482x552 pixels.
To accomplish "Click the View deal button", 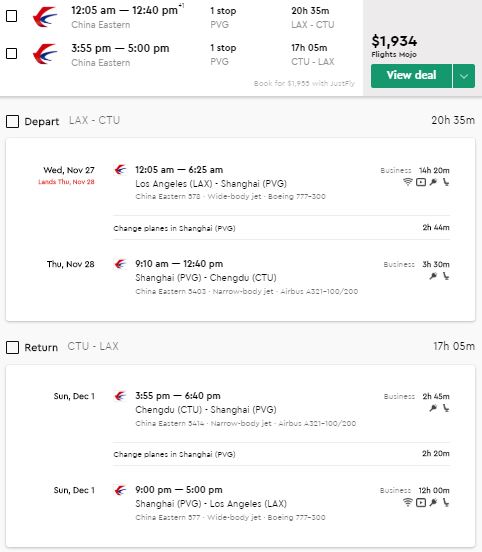I will [411, 76].
